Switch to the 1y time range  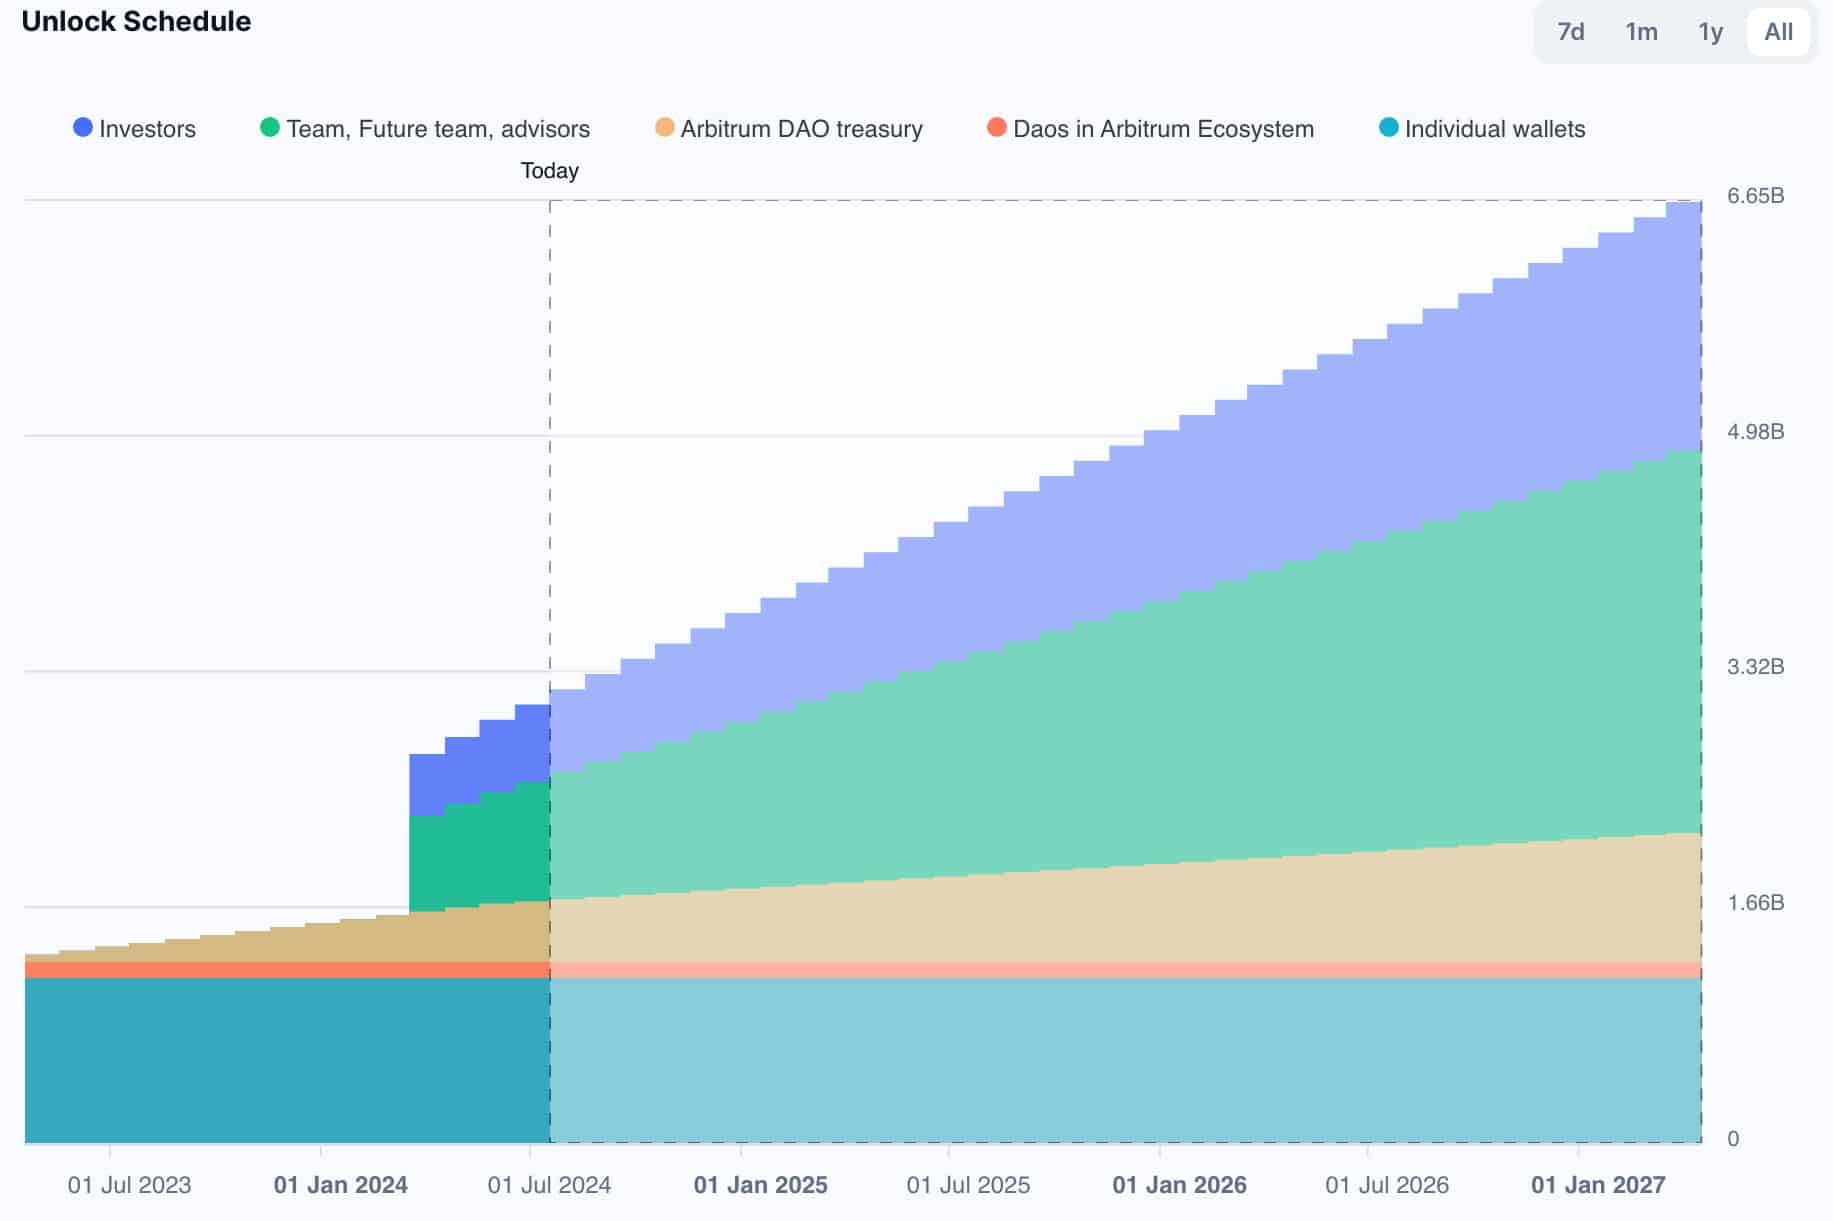pos(1710,32)
